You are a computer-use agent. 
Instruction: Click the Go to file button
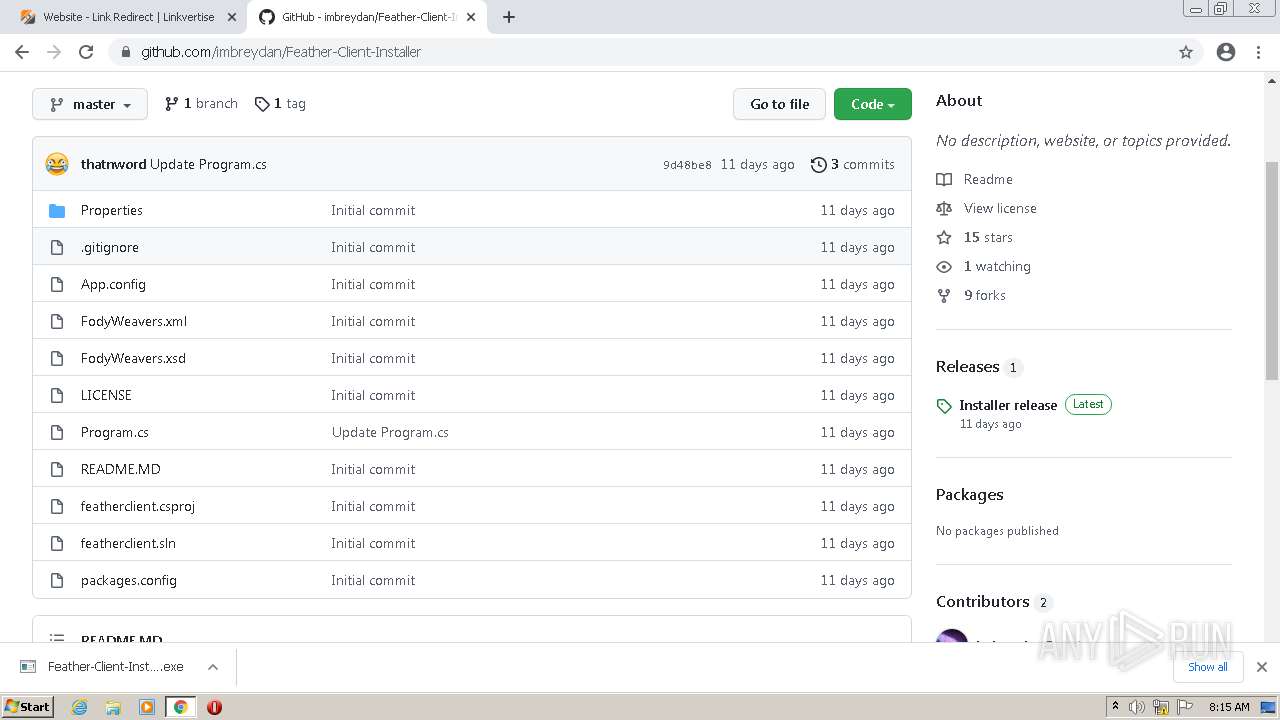tap(779, 104)
